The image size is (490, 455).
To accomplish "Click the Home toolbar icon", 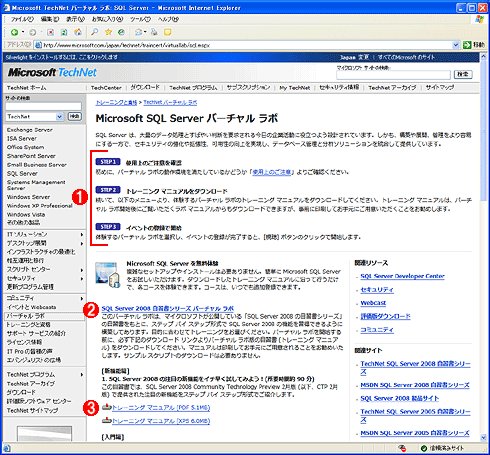I will coord(78,32).
